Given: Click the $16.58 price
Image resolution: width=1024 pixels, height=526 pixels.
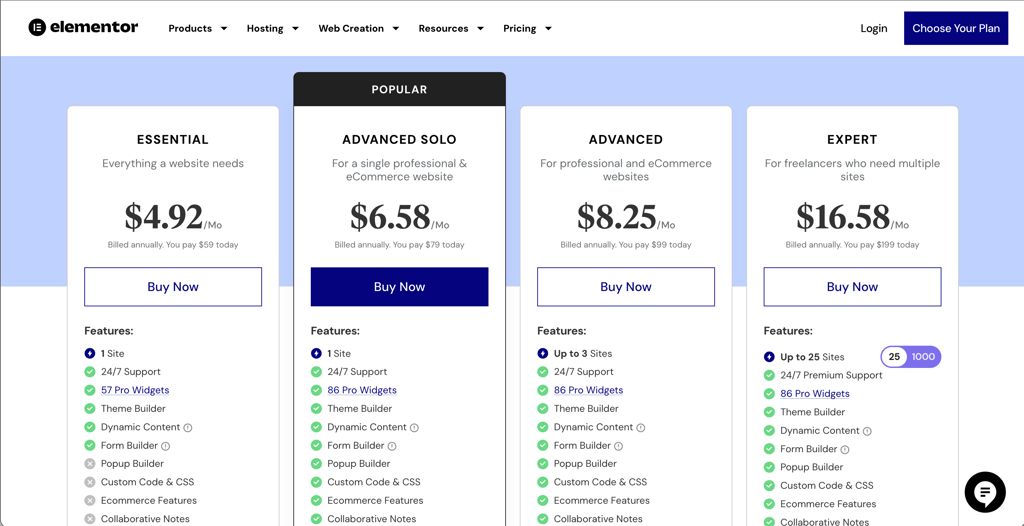Looking at the screenshot, I should pyautogui.click(x=843, y=217).
